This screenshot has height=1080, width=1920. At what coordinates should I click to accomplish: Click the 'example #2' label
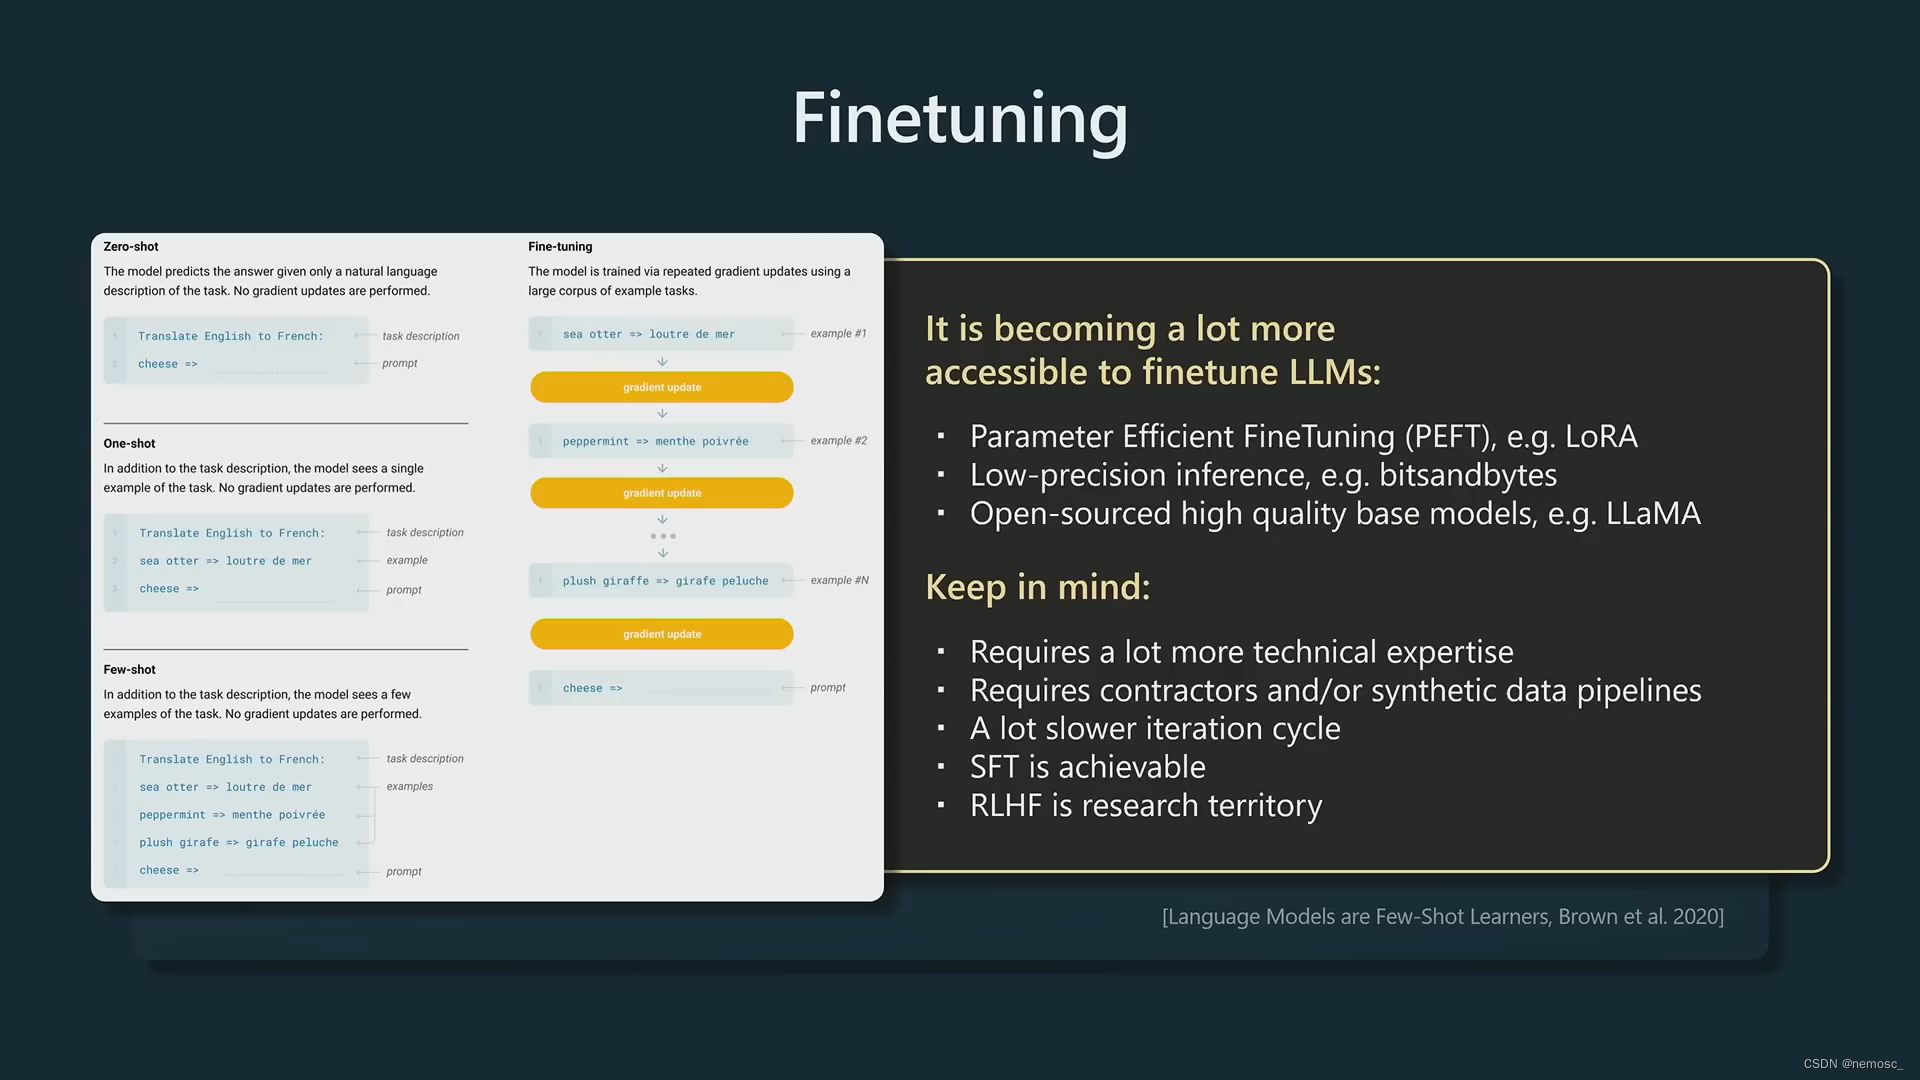[x=839, y=441]
